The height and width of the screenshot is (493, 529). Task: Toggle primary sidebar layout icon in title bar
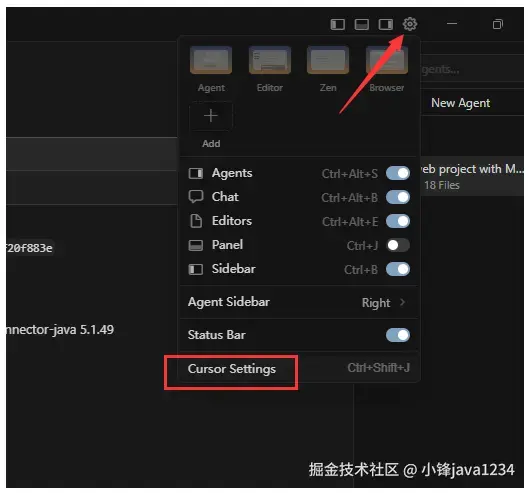337,24
